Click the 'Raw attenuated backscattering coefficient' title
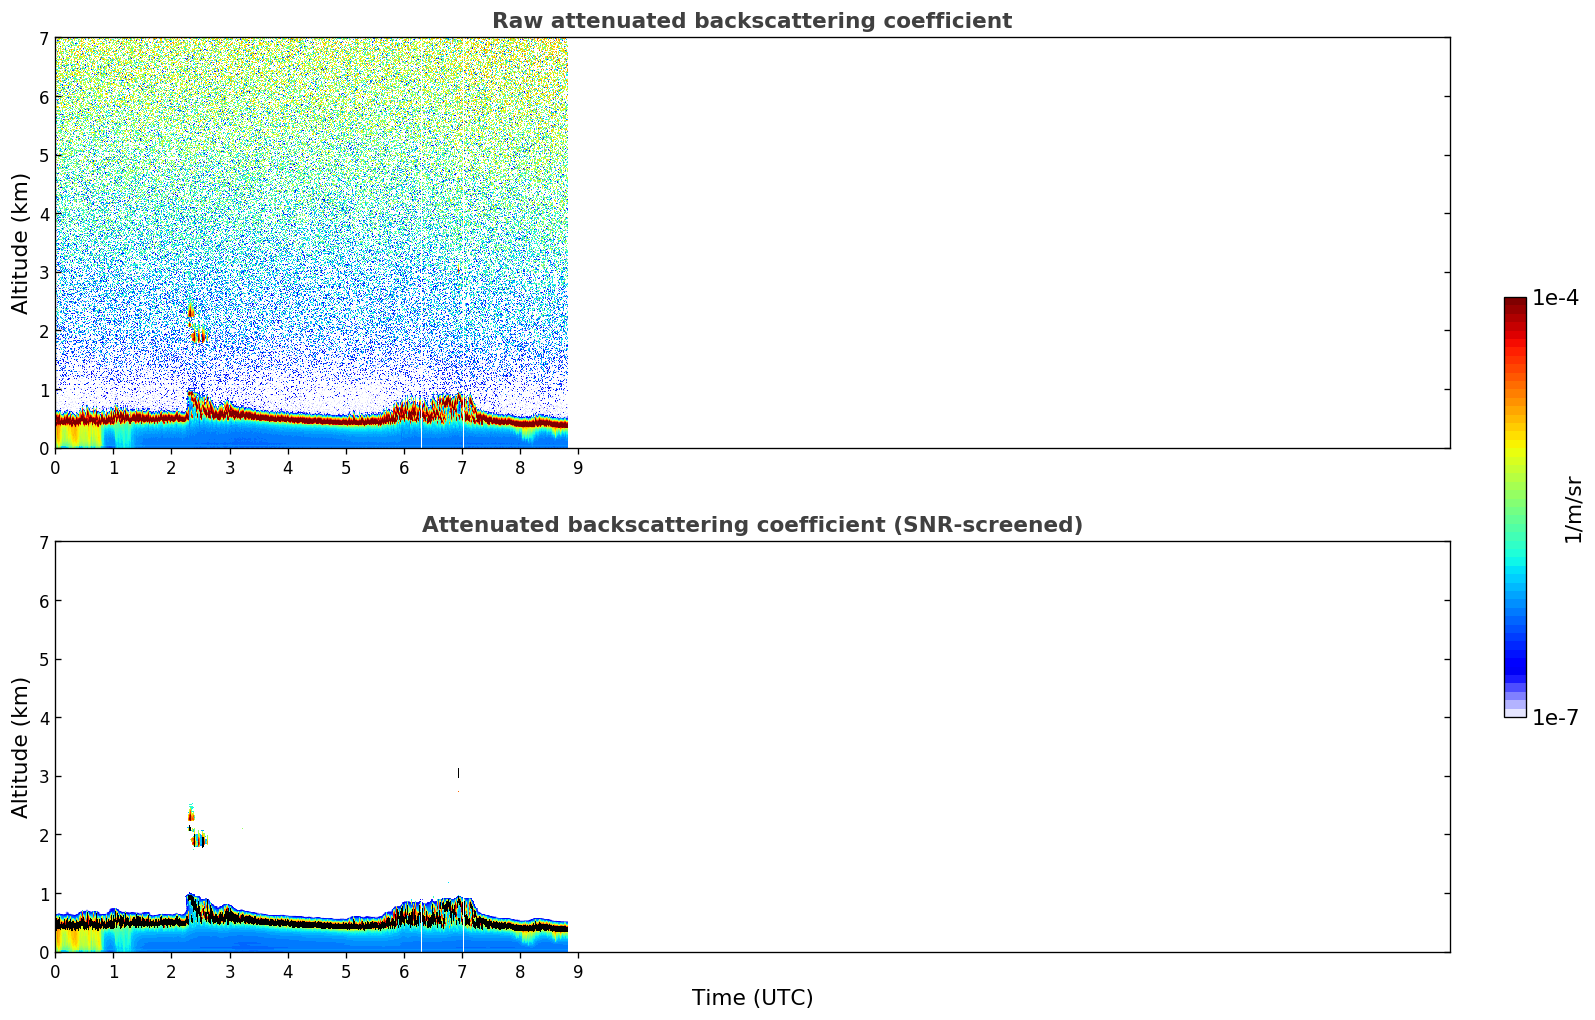The image size is (1595, 1020). pos(752,21)
